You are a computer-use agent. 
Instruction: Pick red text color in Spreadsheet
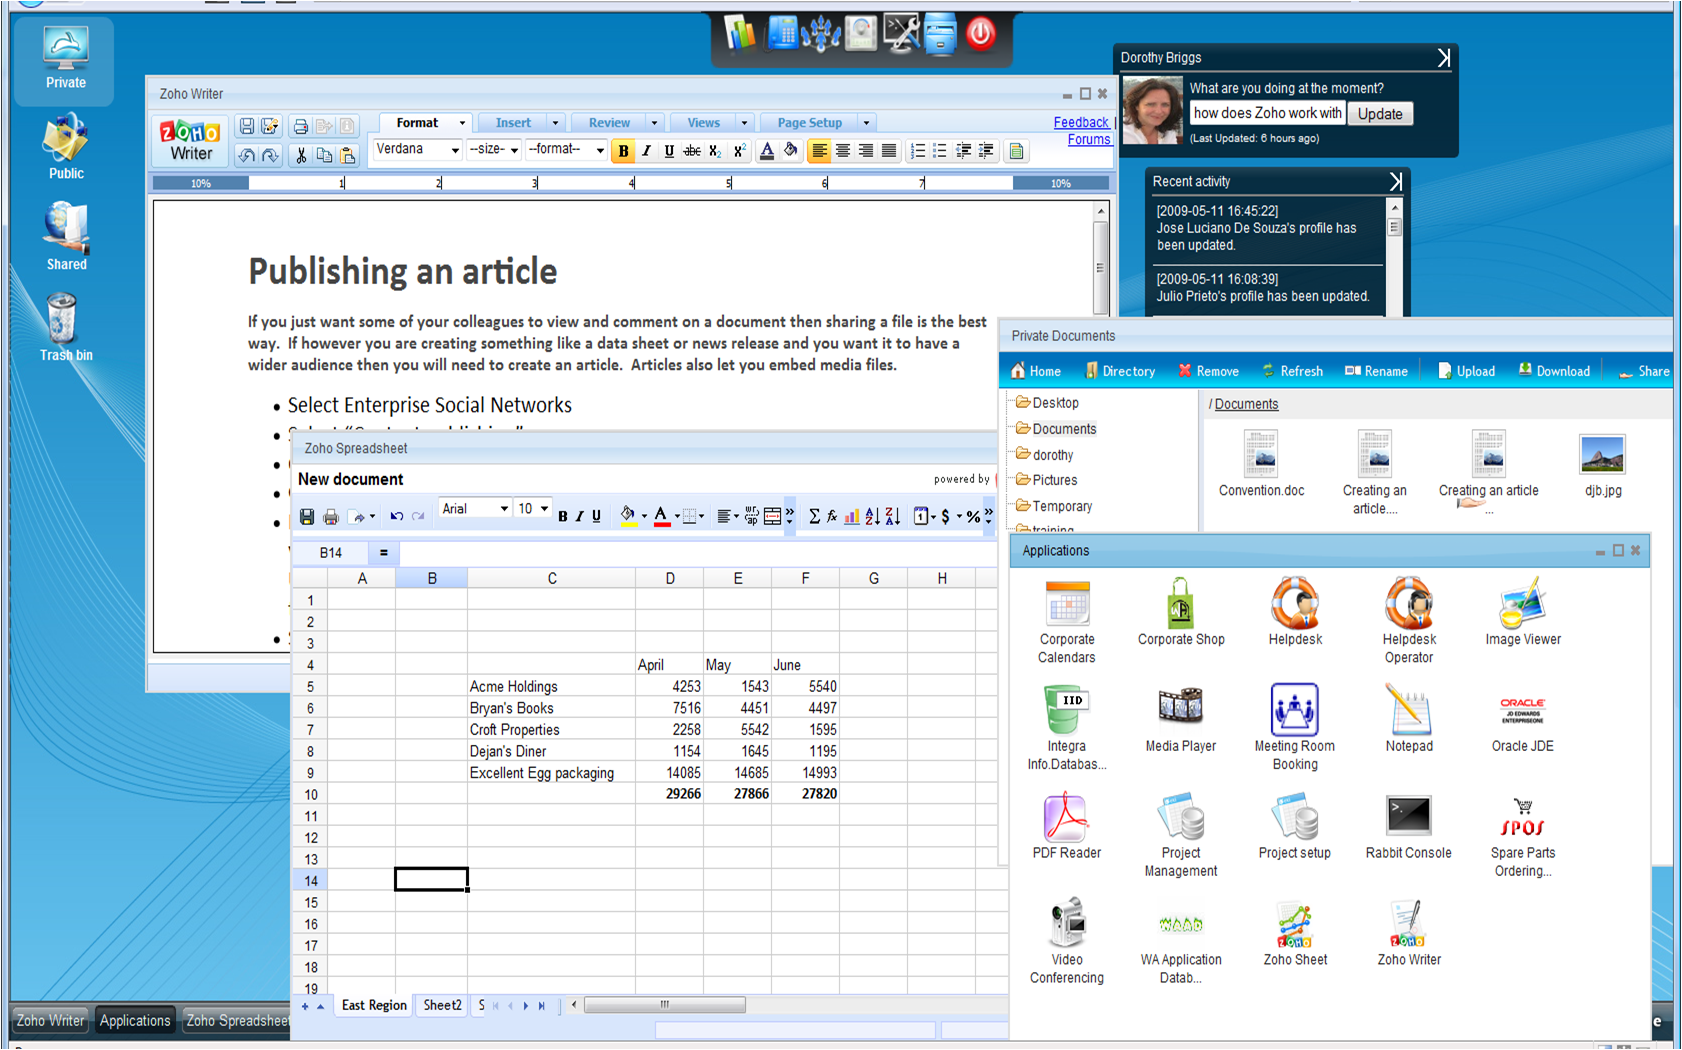tap(661, 516)
